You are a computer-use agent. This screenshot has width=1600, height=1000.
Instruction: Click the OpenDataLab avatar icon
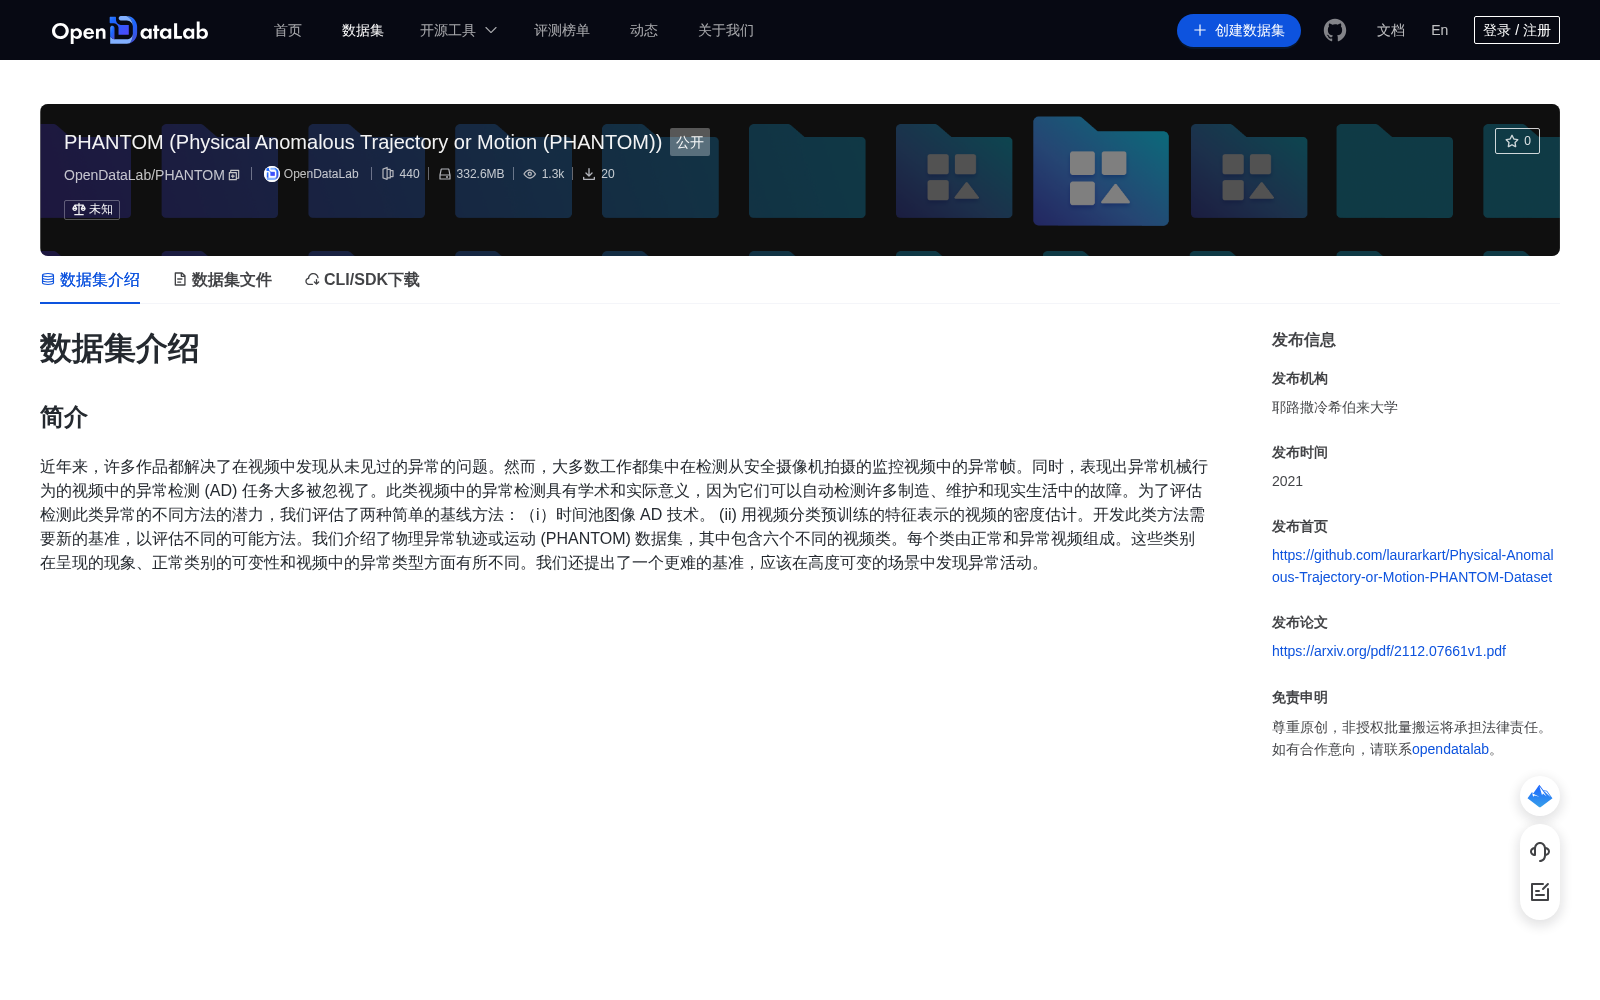pyautogui.click(x=271, y=174)
